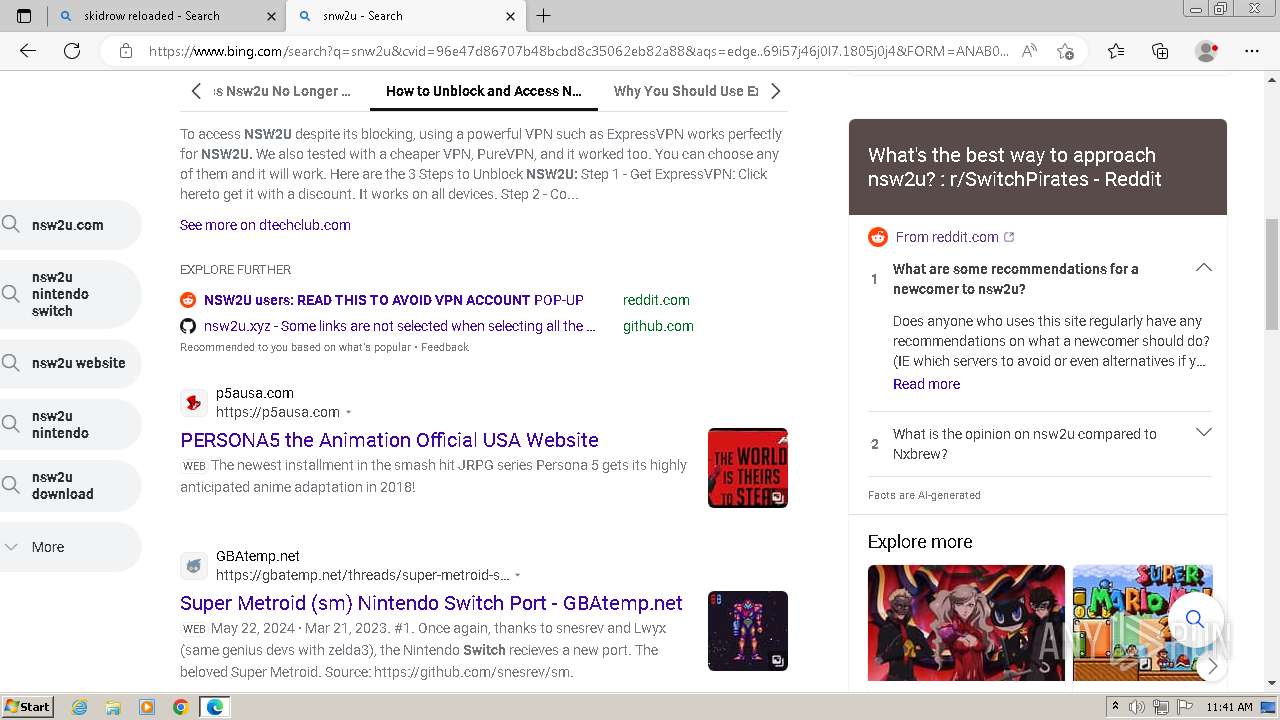Open File Explorer folder in taskbar

[113, 707]
